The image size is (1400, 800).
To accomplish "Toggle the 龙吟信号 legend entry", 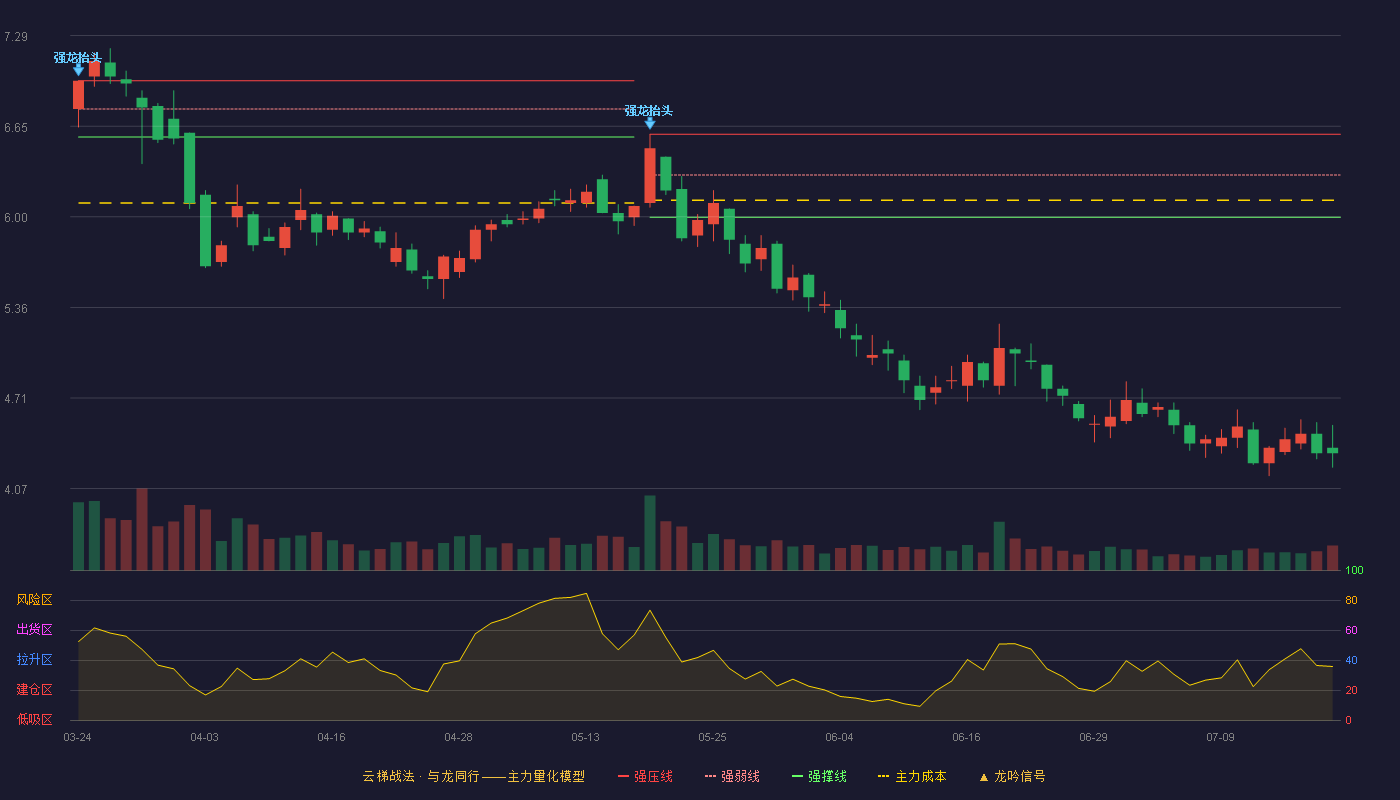I will 1011,776.
